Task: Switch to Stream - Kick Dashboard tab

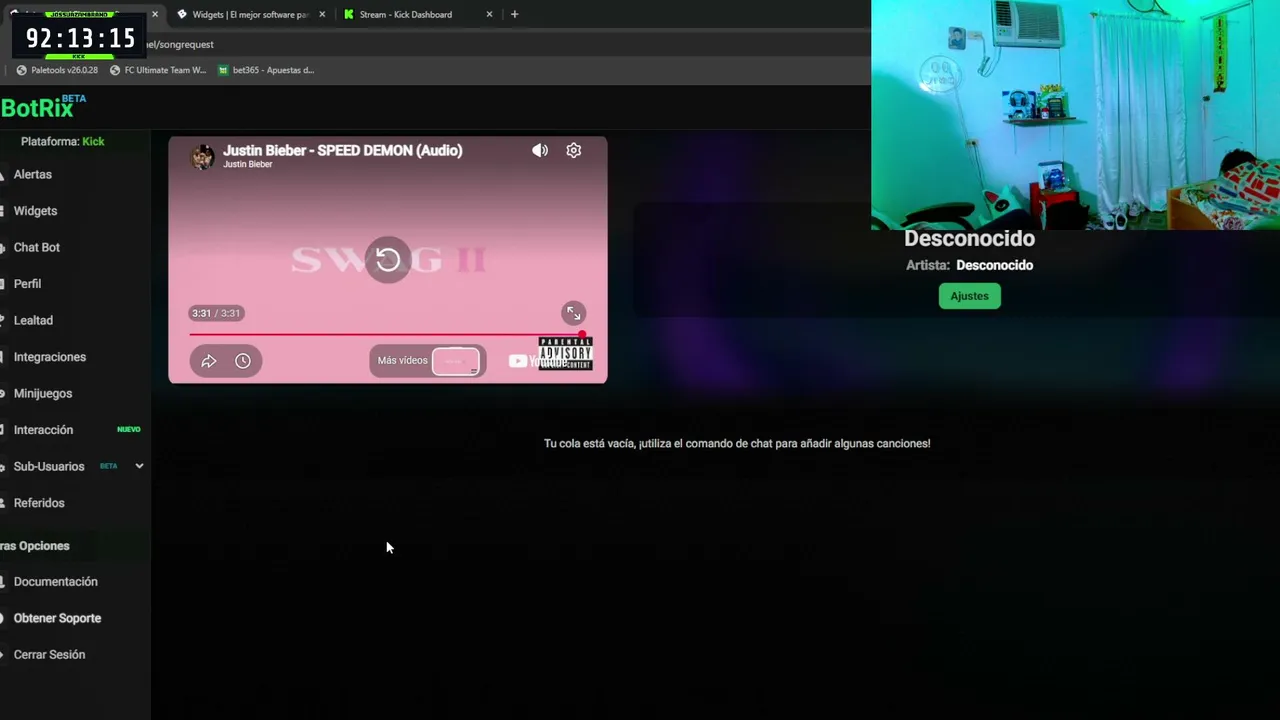Action: tap(416, 14)
